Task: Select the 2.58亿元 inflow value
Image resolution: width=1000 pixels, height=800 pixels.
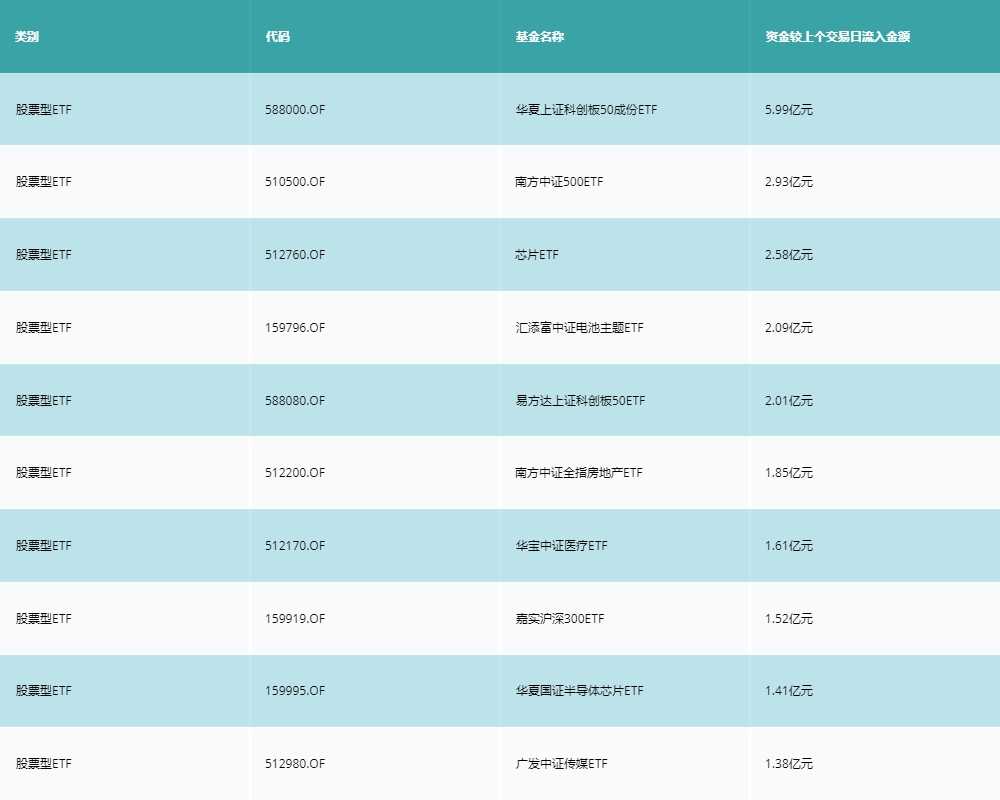Action: click(789, 255)
